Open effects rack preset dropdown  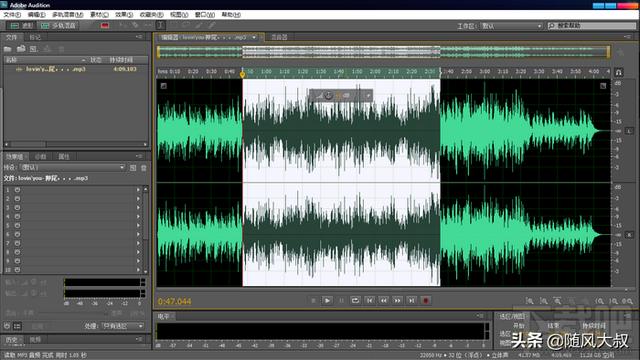click(x=72, y=167)
